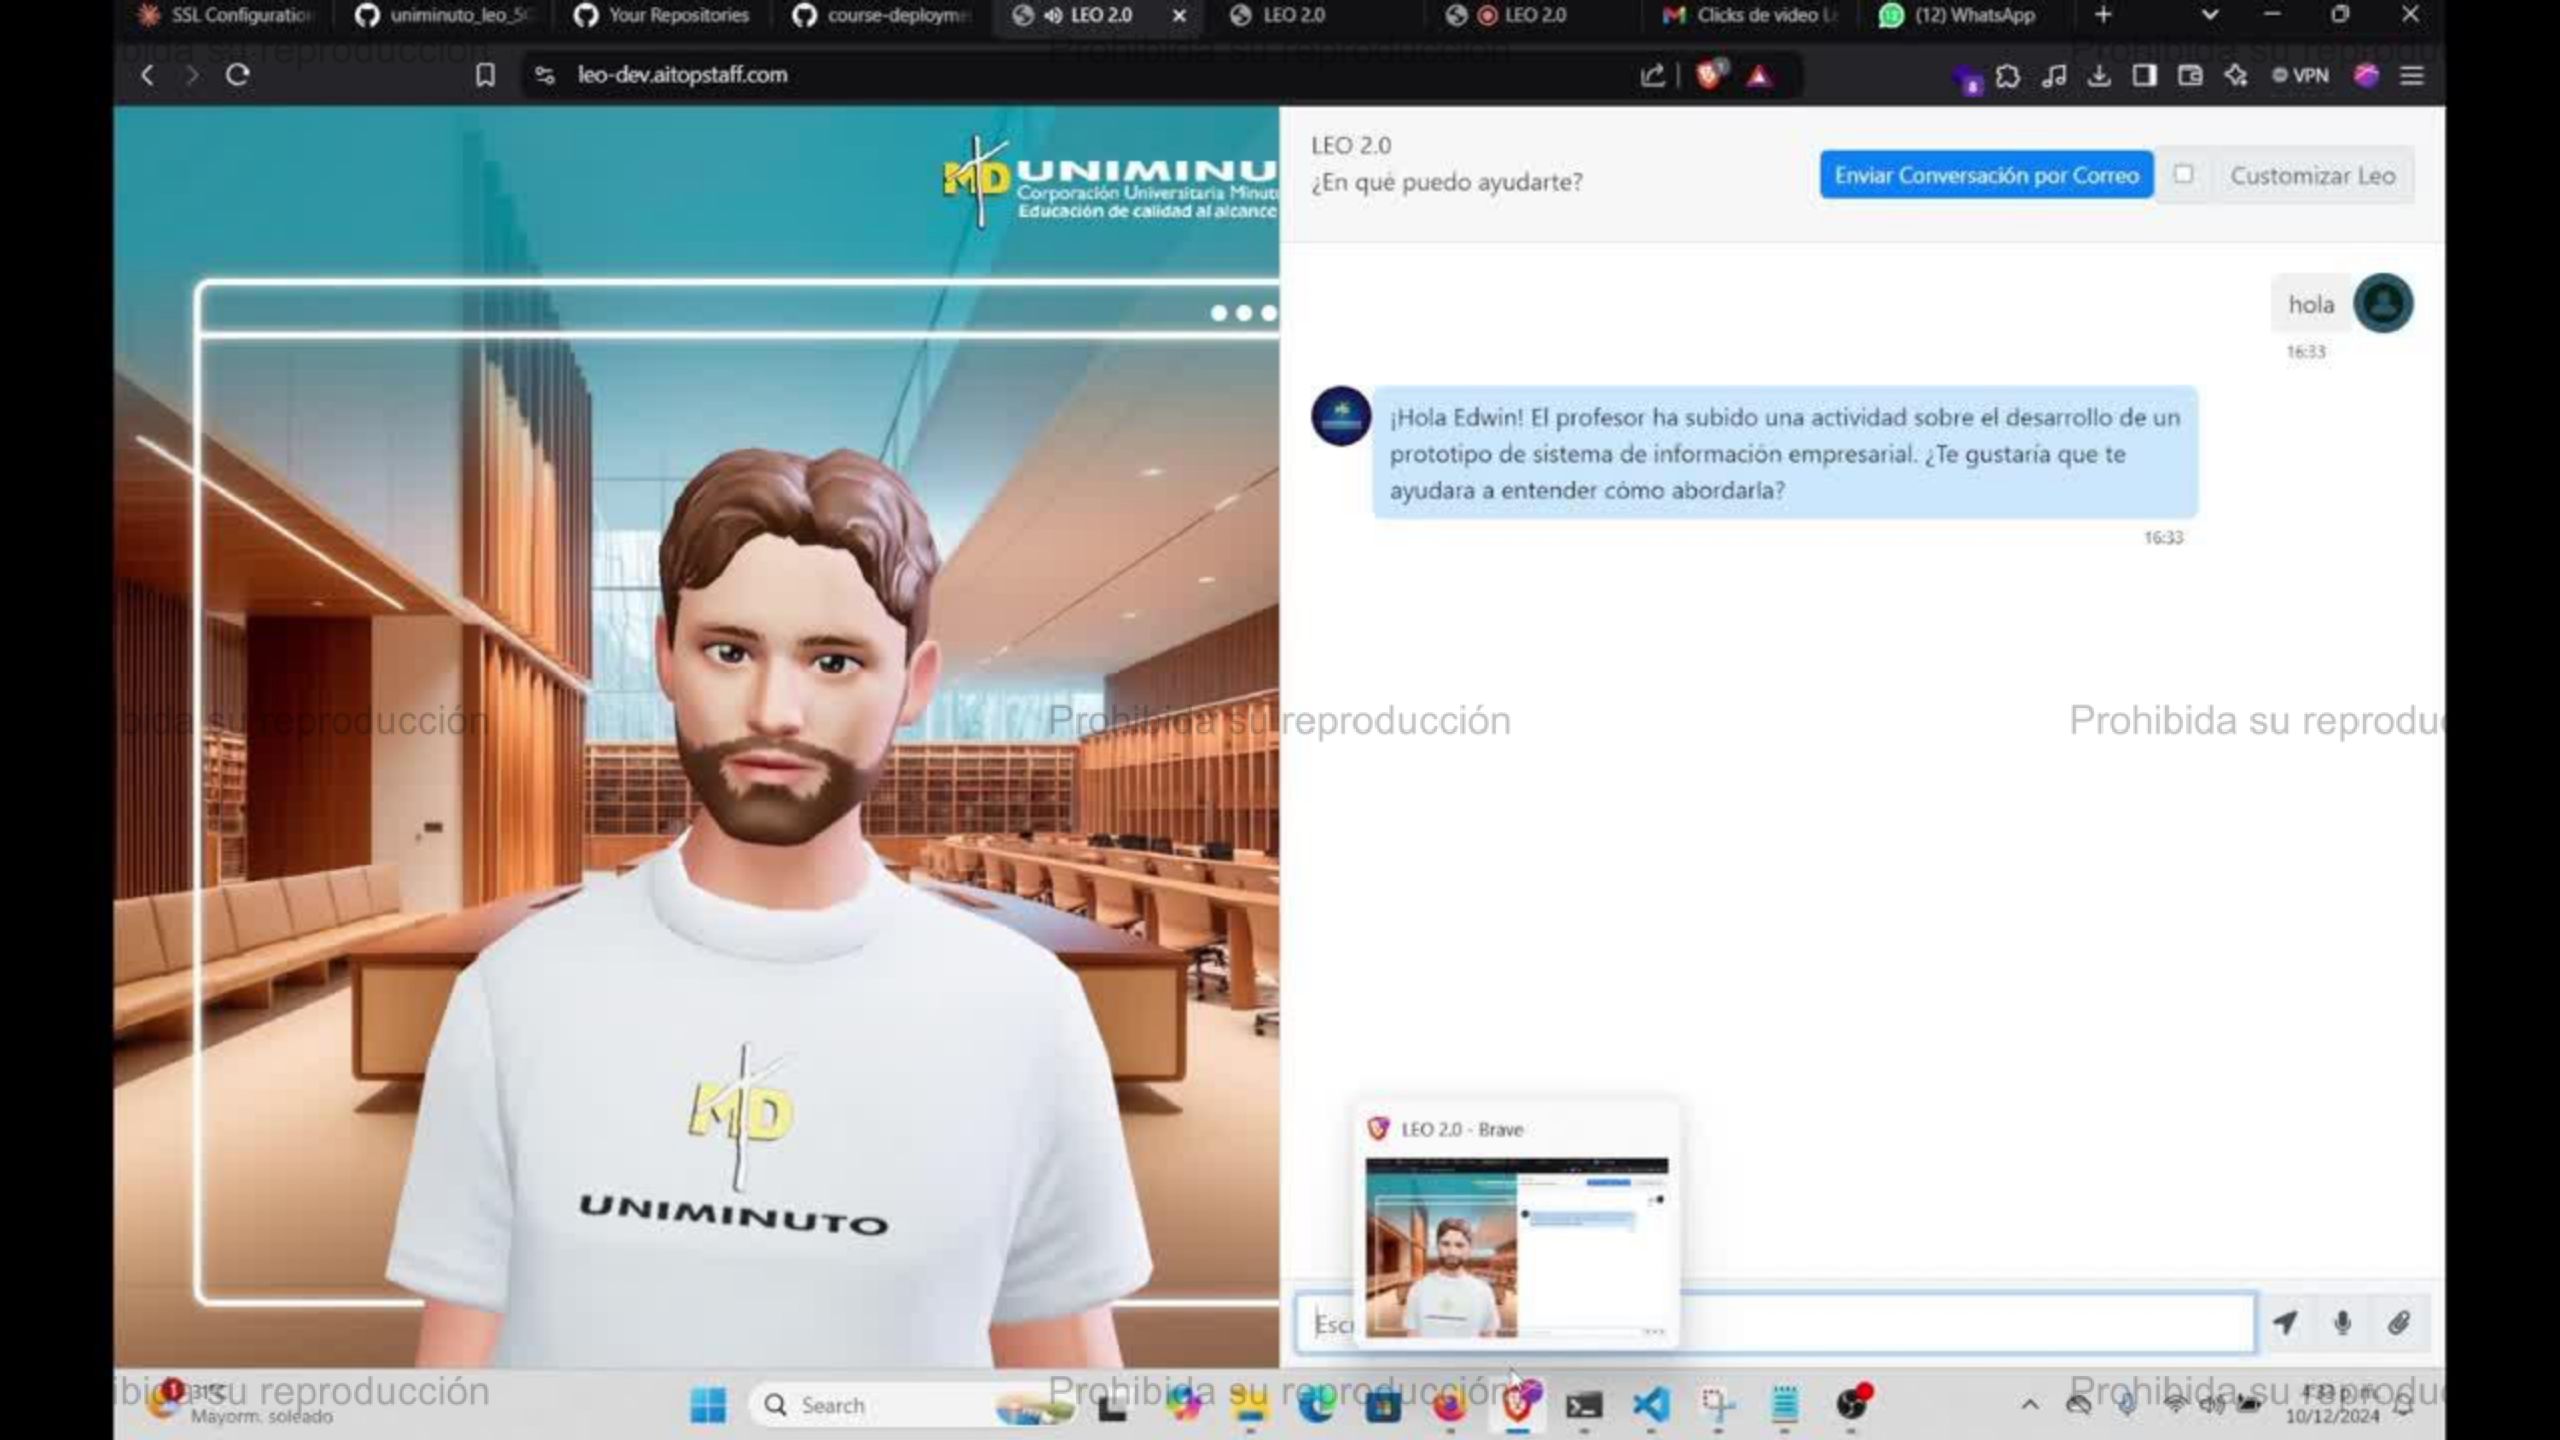Open the tab list dropdown arrow

(x=2210, y=15)
